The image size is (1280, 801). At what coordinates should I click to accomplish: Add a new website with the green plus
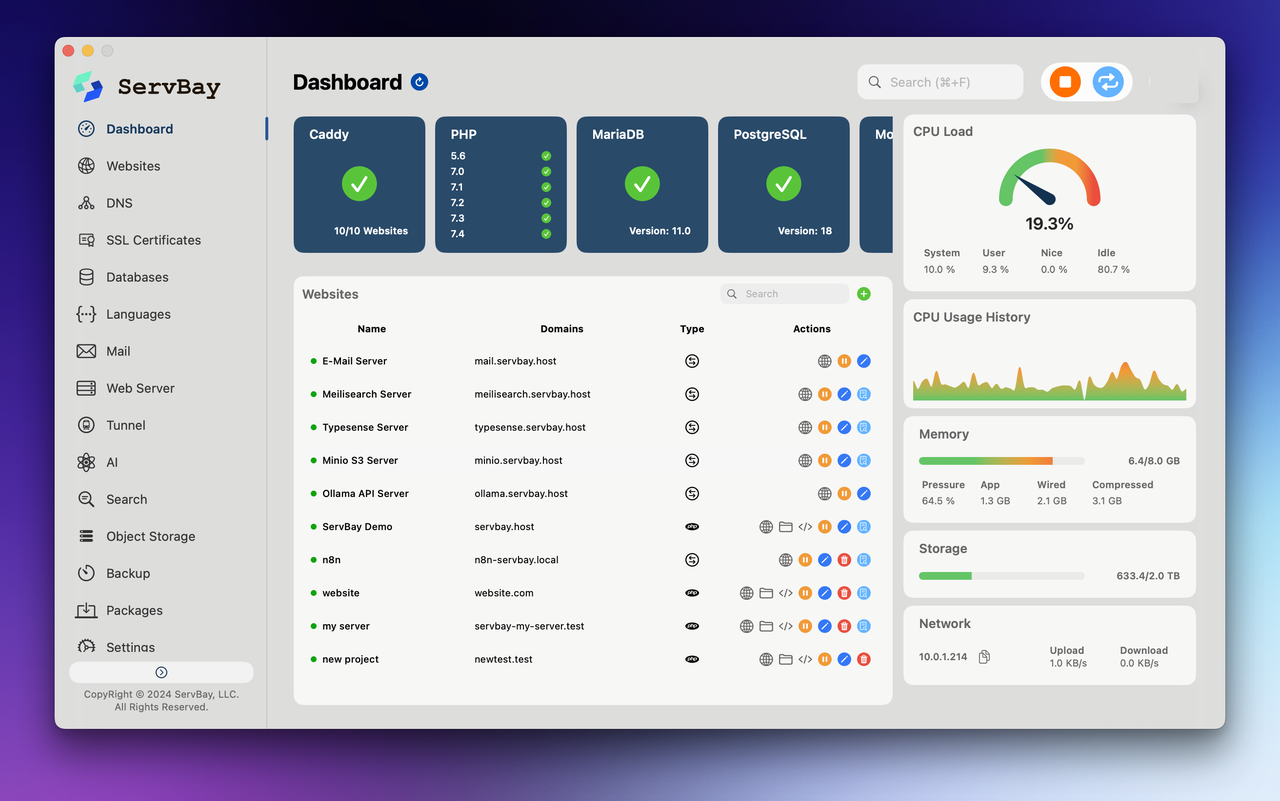click(864, 294)
